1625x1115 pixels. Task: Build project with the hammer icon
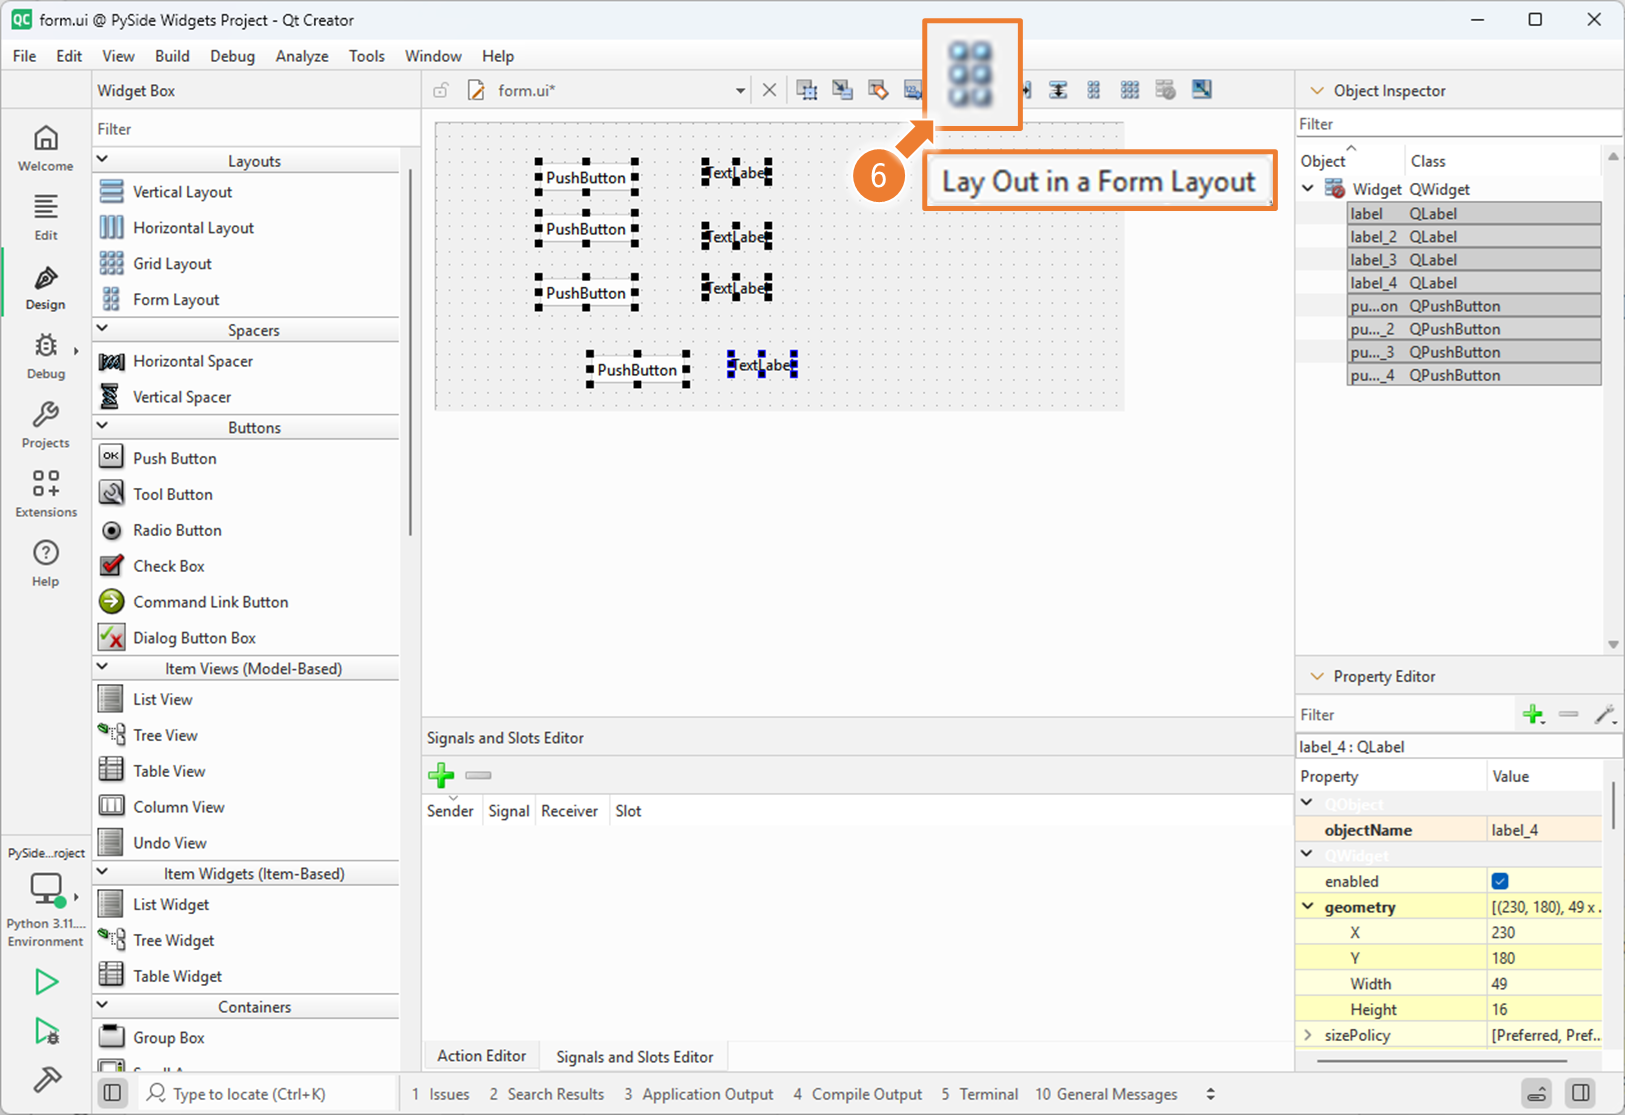click(46, 1080)
